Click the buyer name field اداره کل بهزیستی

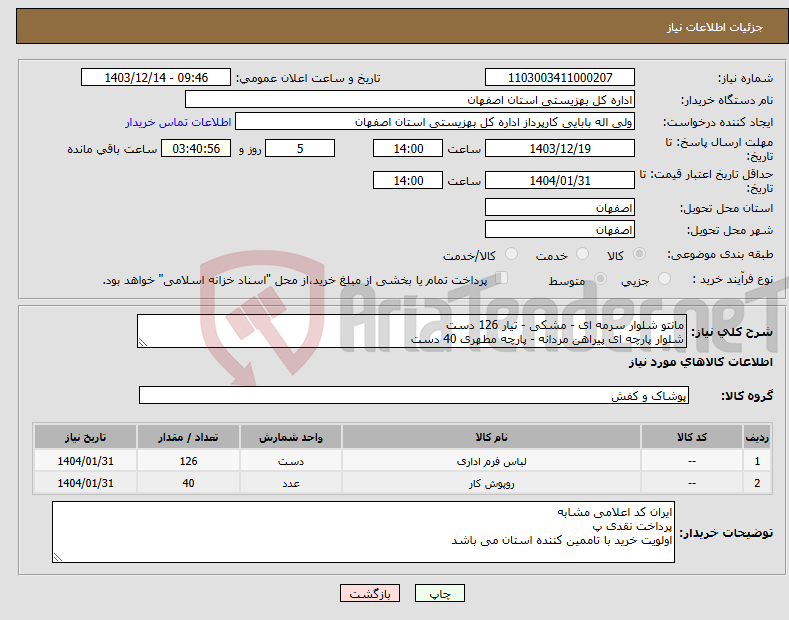[410, 100]
